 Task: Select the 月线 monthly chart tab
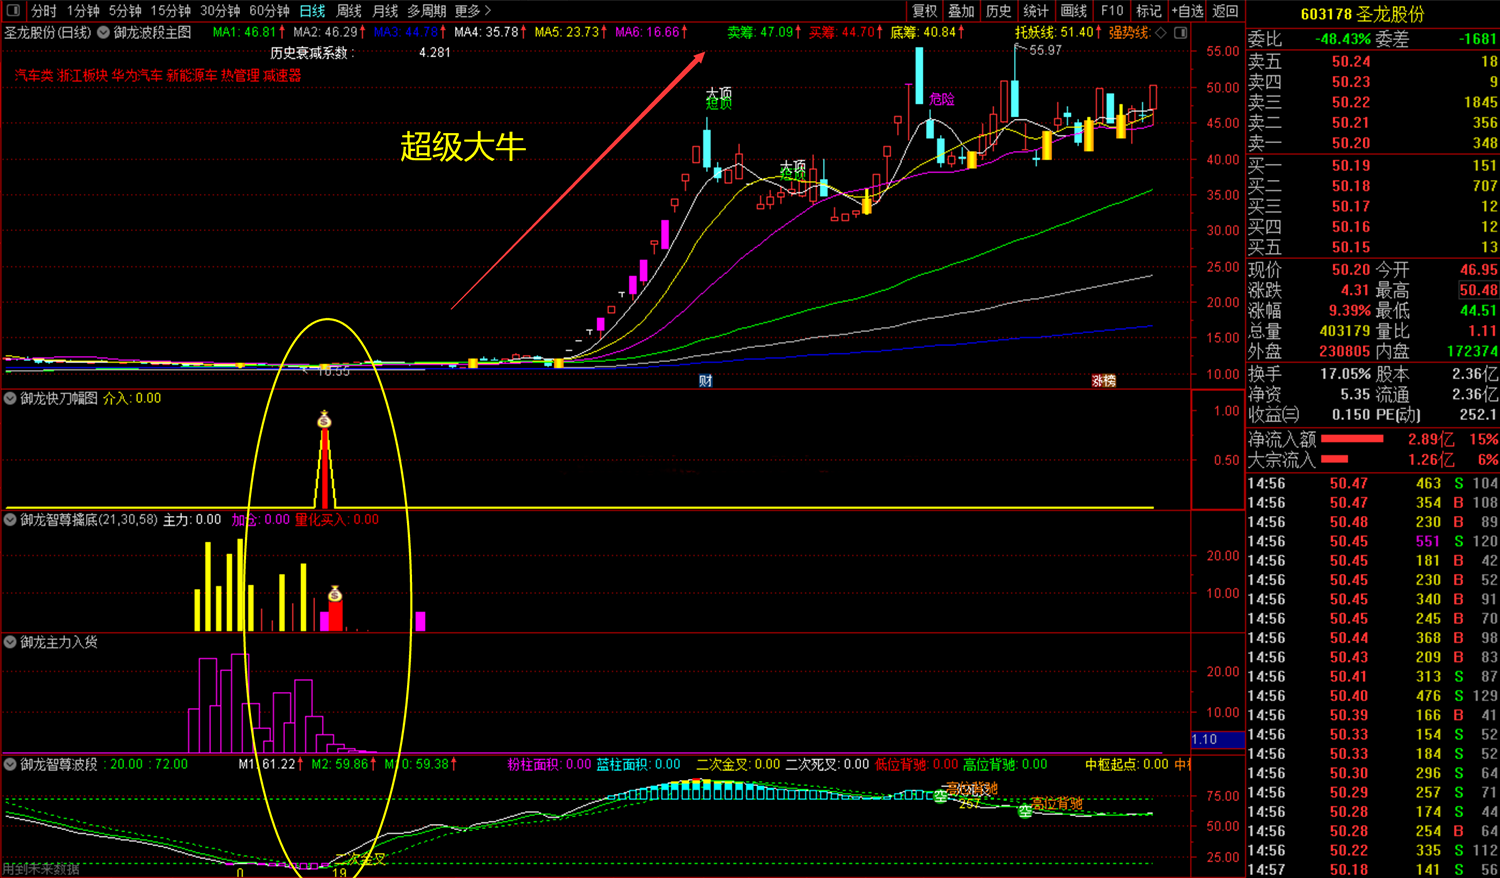(385, 11)
